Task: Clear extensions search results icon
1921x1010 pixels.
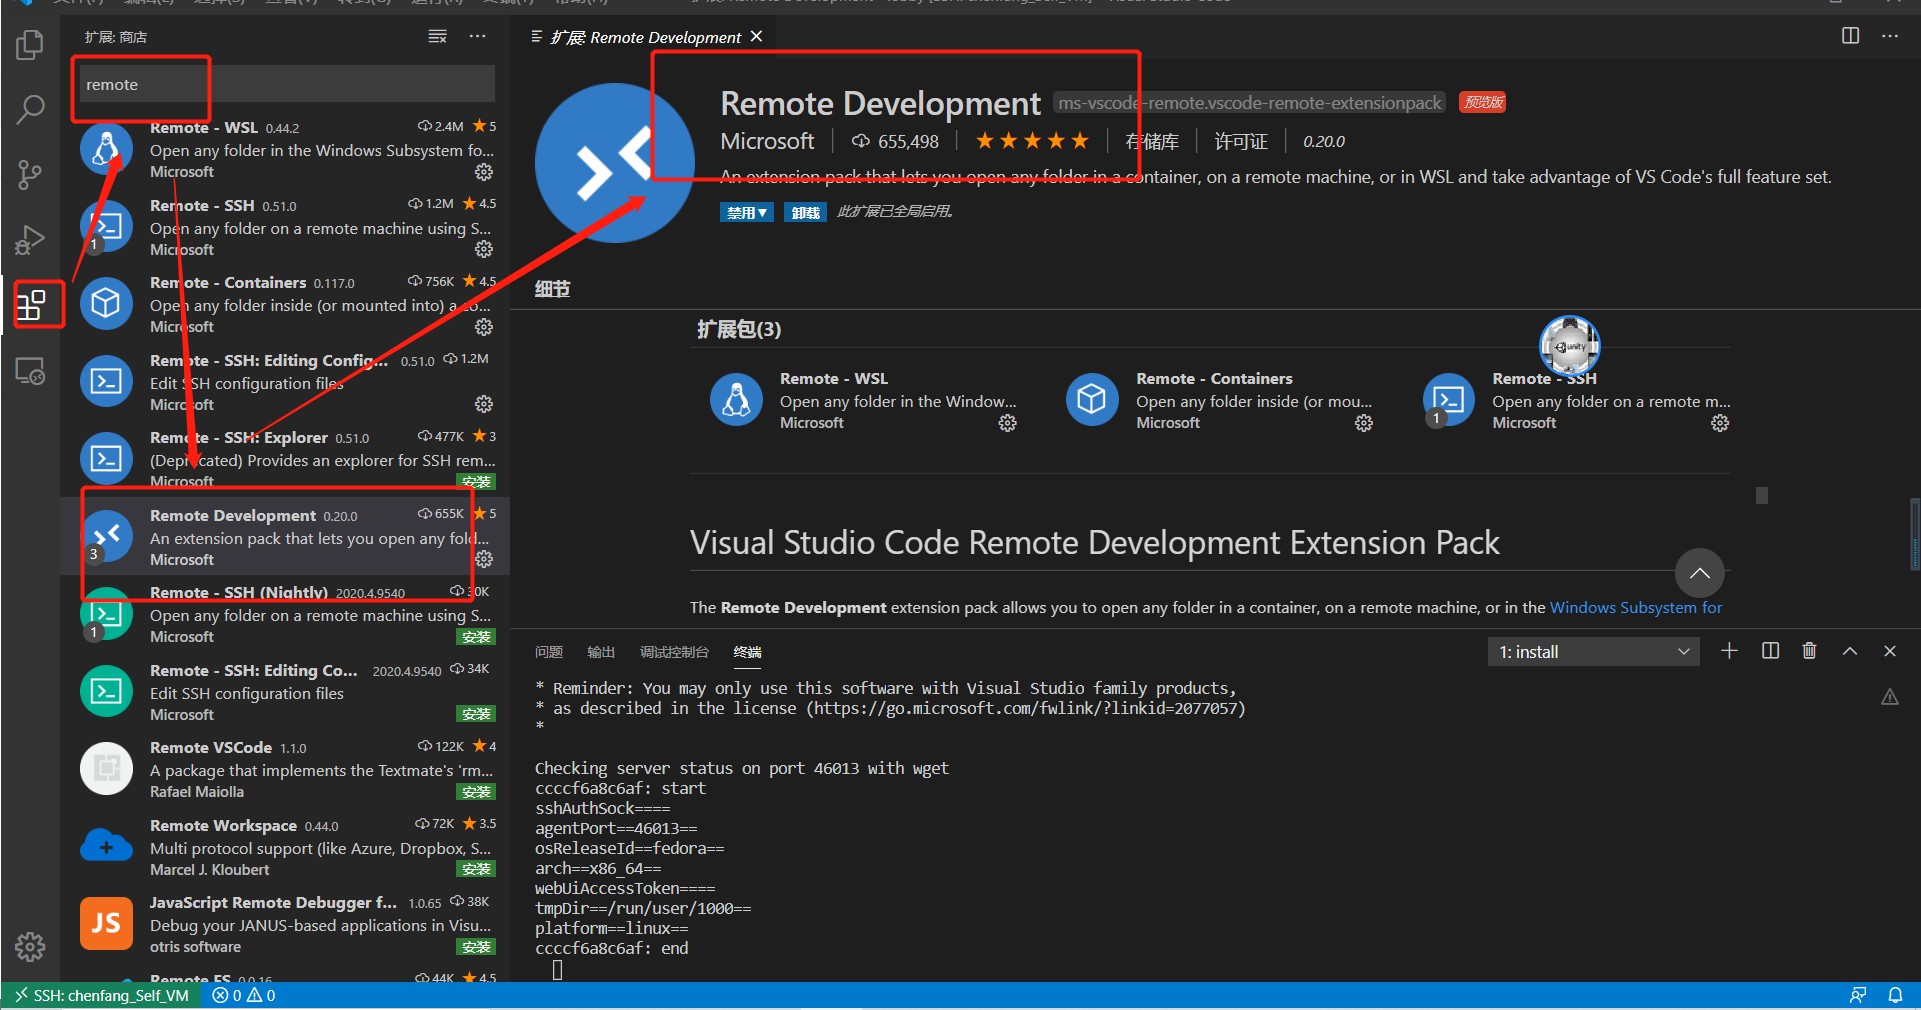Action: click(437, 37)
